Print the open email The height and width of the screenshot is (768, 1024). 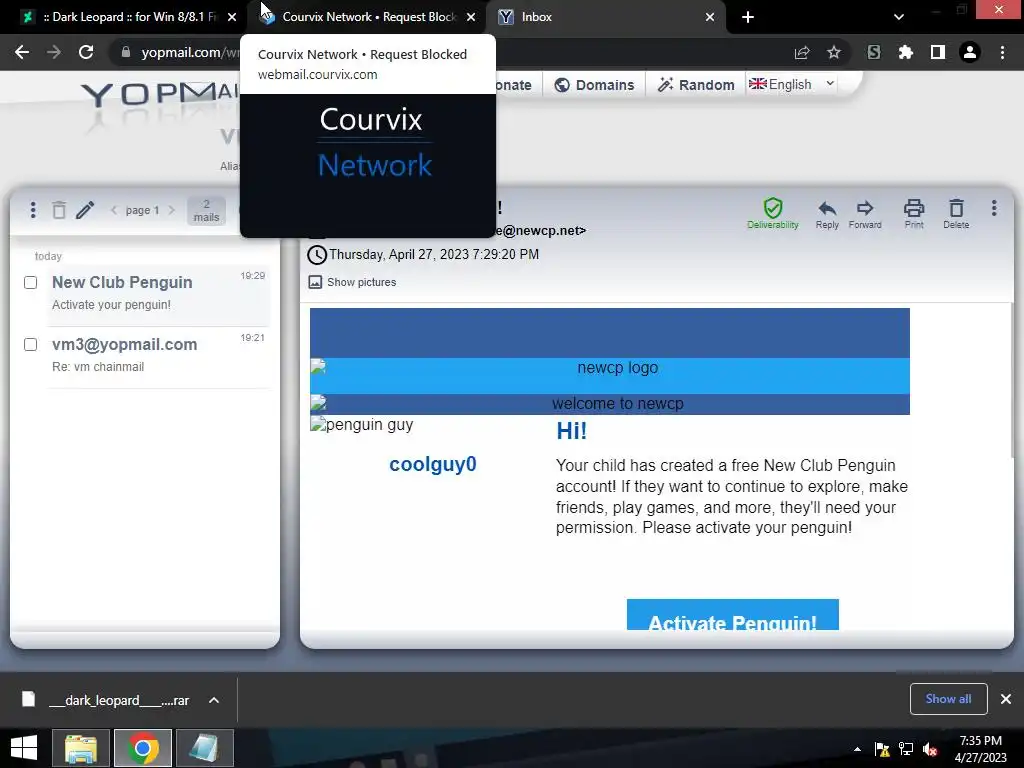(914, 214)
